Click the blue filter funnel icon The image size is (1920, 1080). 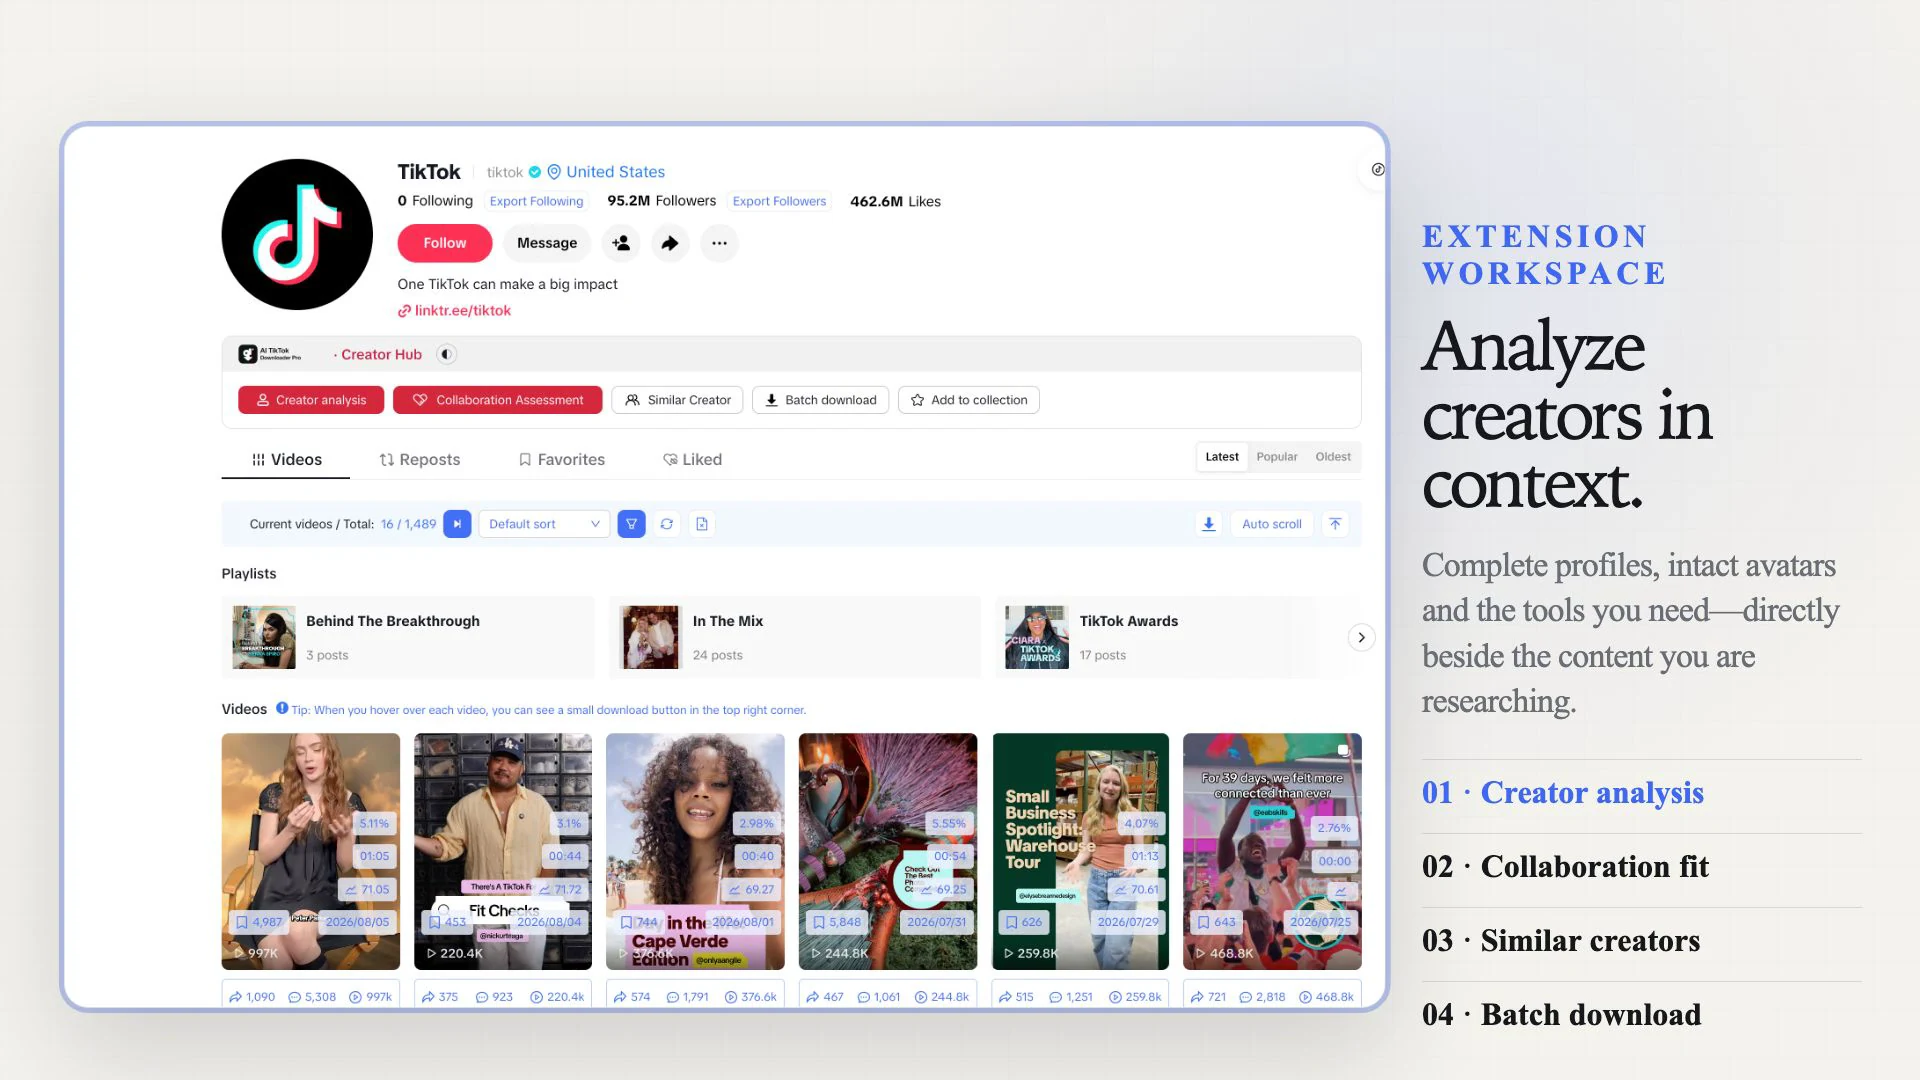tap(632, 524)
